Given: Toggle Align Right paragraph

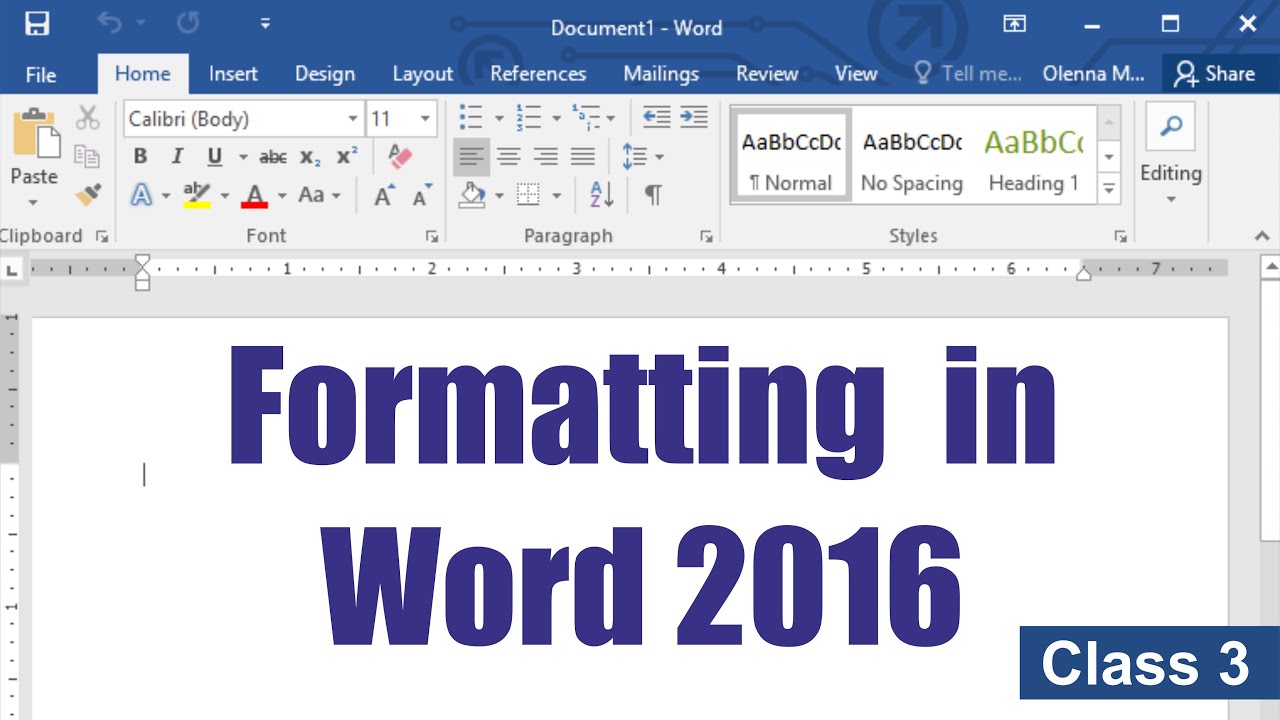Looking at the screenshot, I should 546,156.
